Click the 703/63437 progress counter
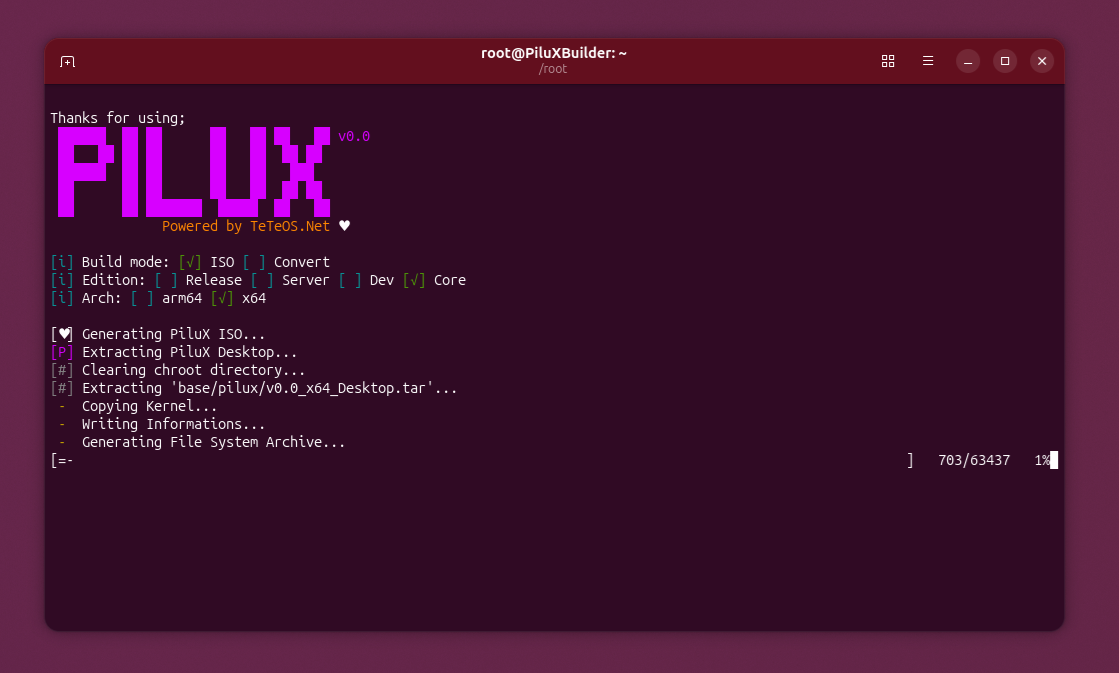This screenshot has height=673, width=1119. click(974, 461)
